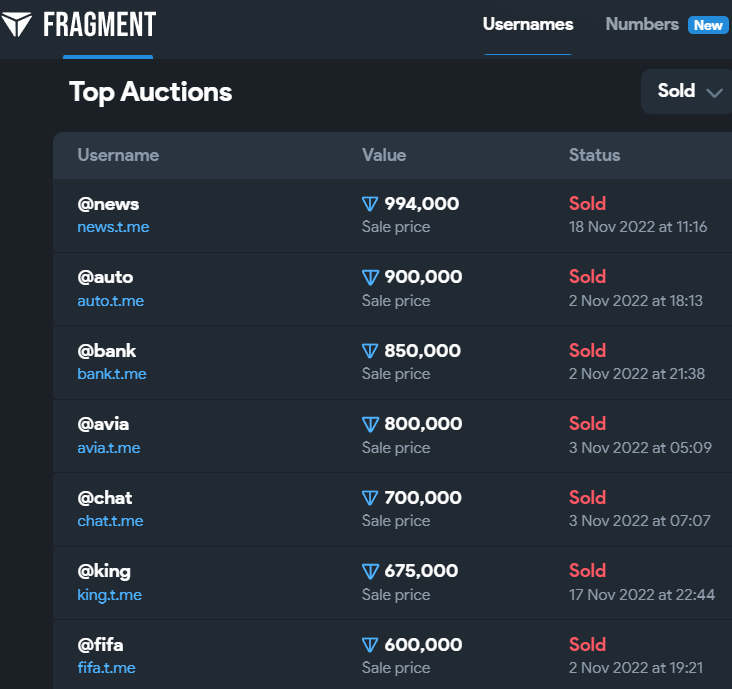Click the TON icon beside 900,000

click(370, 277)
